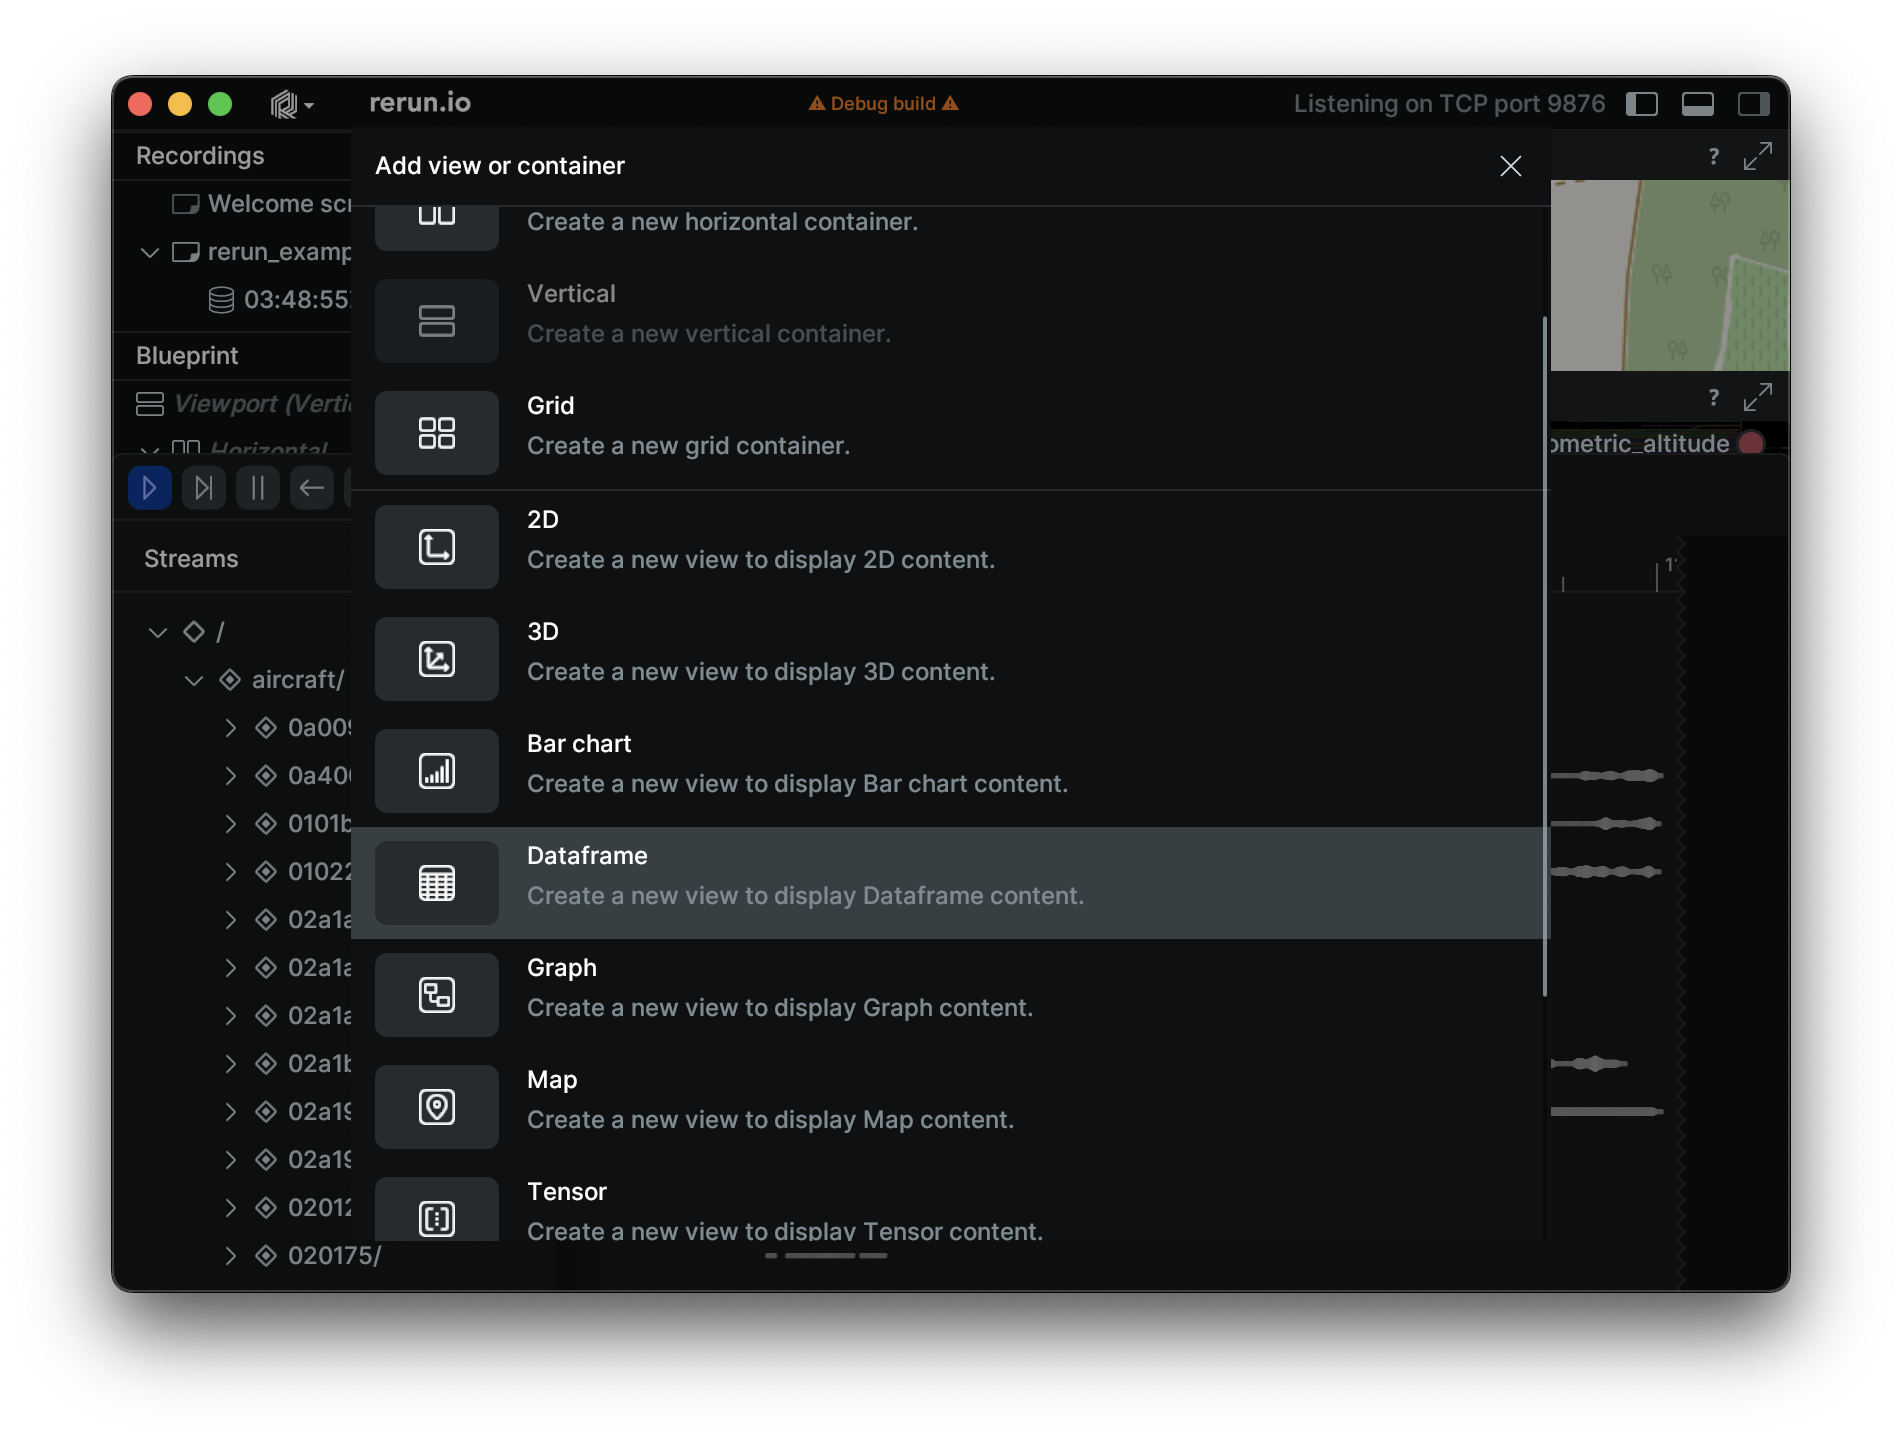Screen dimensions: 1902x1440
Task: Select the 020175/ entity label
Action: coord(335,1256)
